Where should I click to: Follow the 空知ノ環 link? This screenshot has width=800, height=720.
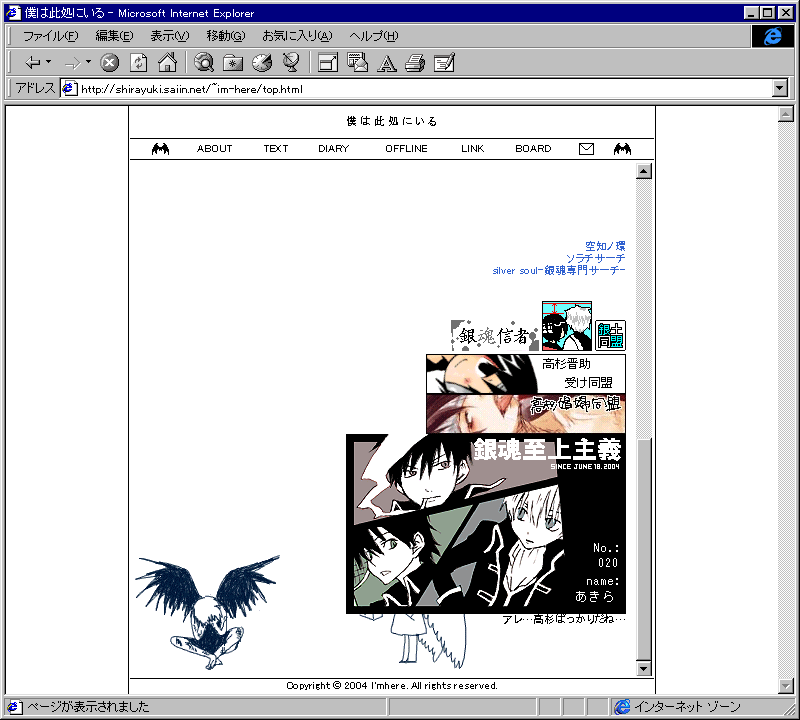605,246
